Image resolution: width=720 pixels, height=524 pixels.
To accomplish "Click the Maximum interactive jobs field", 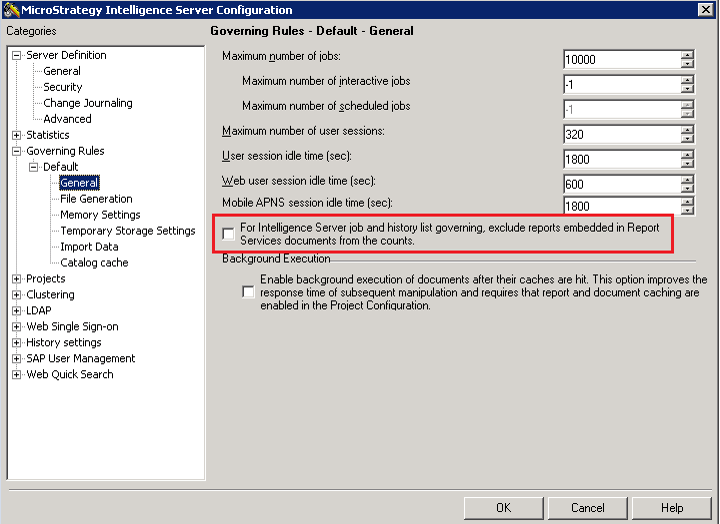I will (x=622, y=85).
